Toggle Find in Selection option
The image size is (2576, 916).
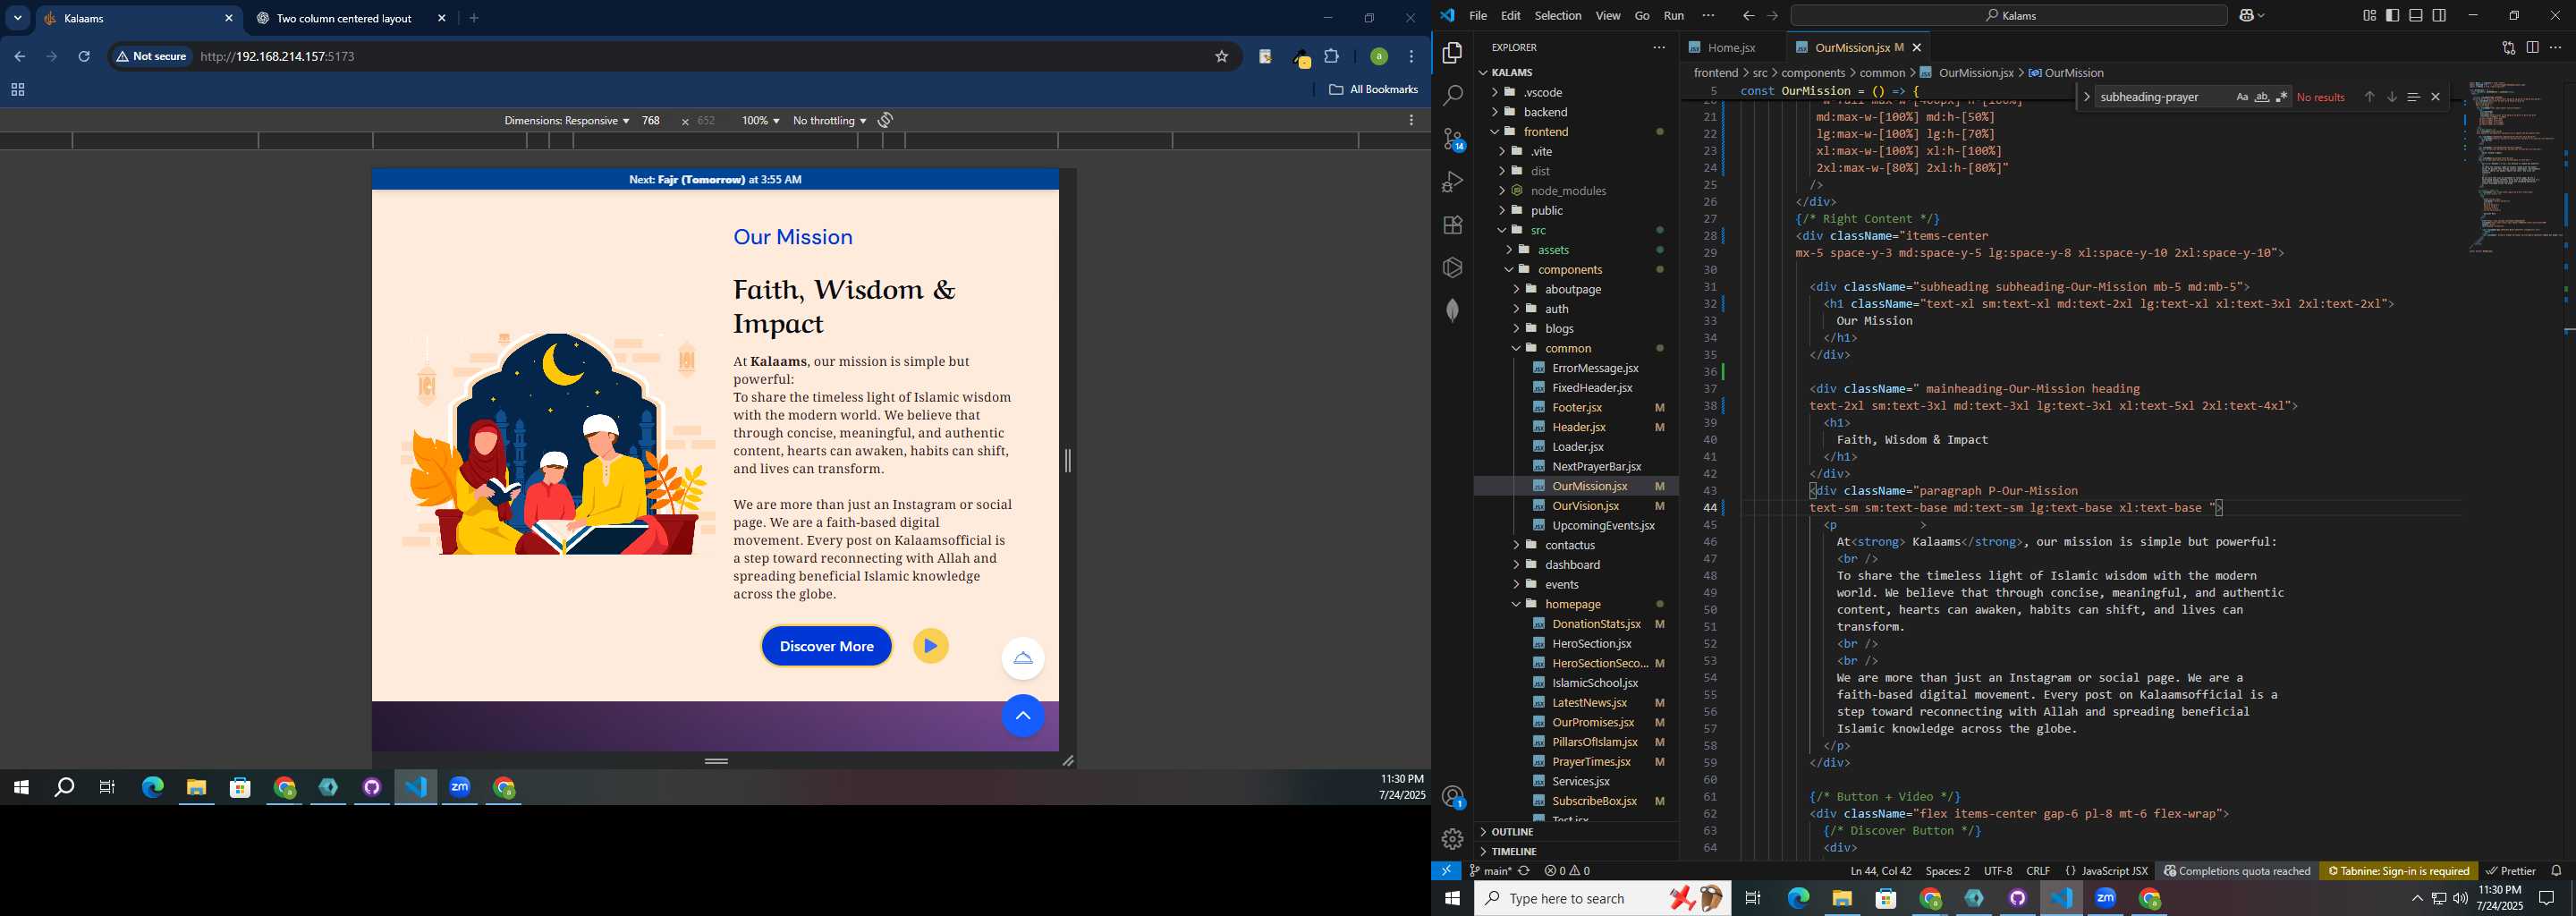coord(2413,97)
